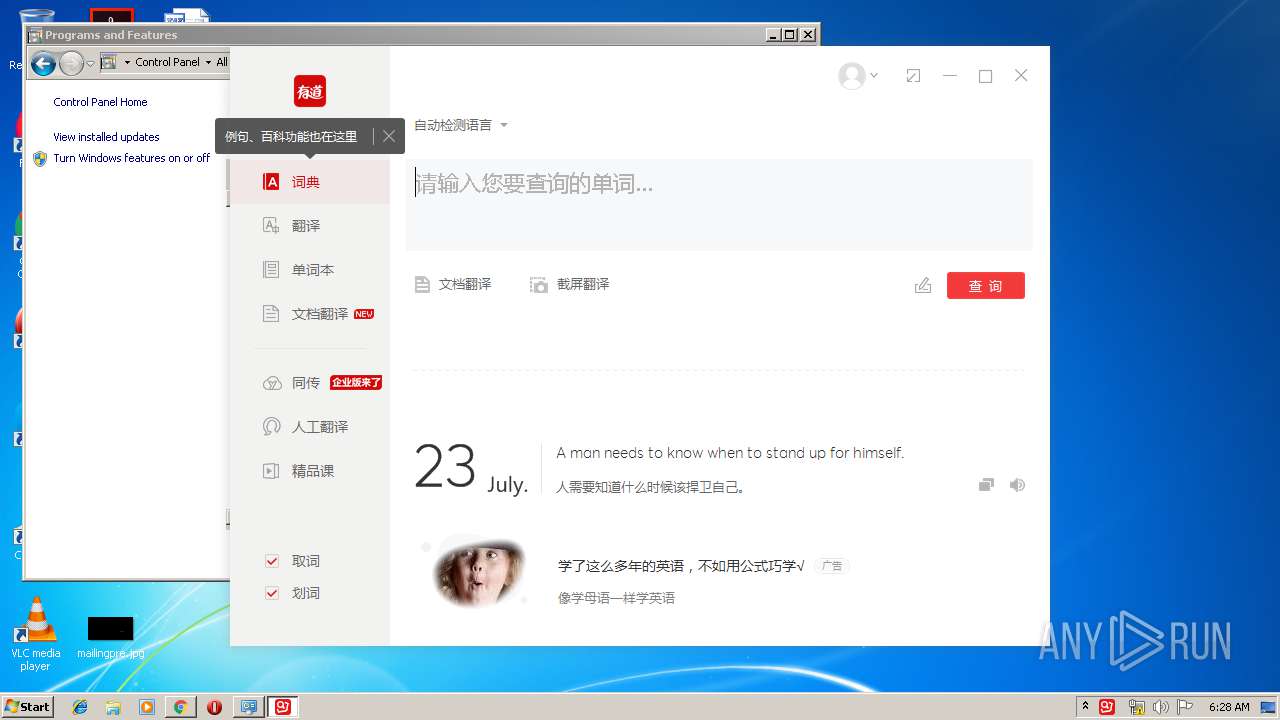Click the 翻译 sidebar icon
Screen dimensions: 1280x720
coord(271,226)
